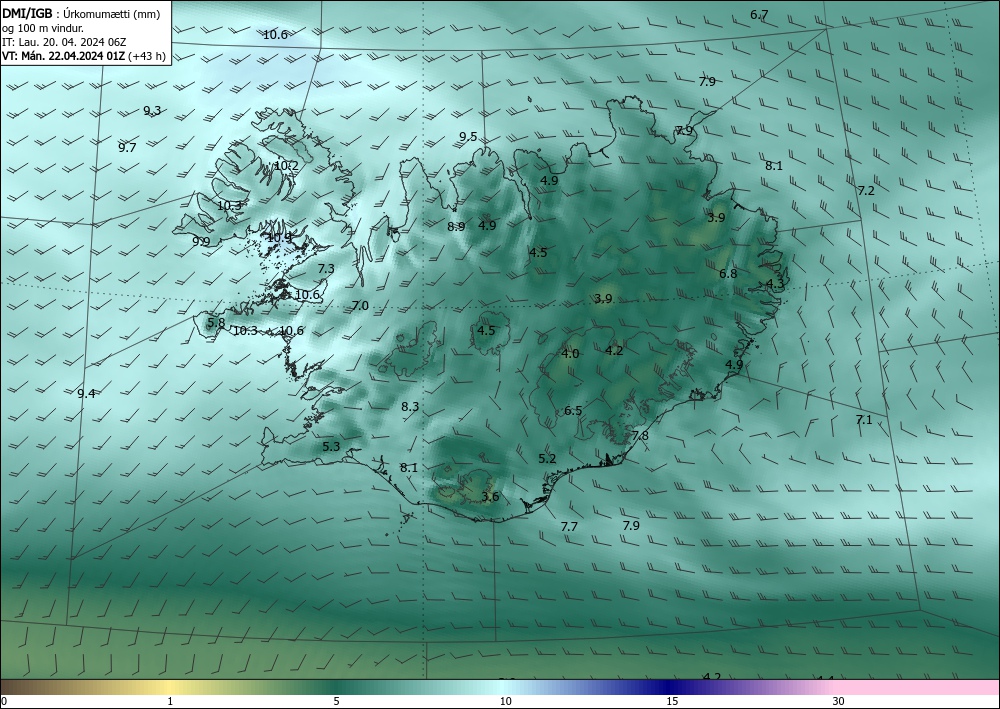Click the '10' label on the color scale
The image size is (1000, 709).
click(506, 701)
